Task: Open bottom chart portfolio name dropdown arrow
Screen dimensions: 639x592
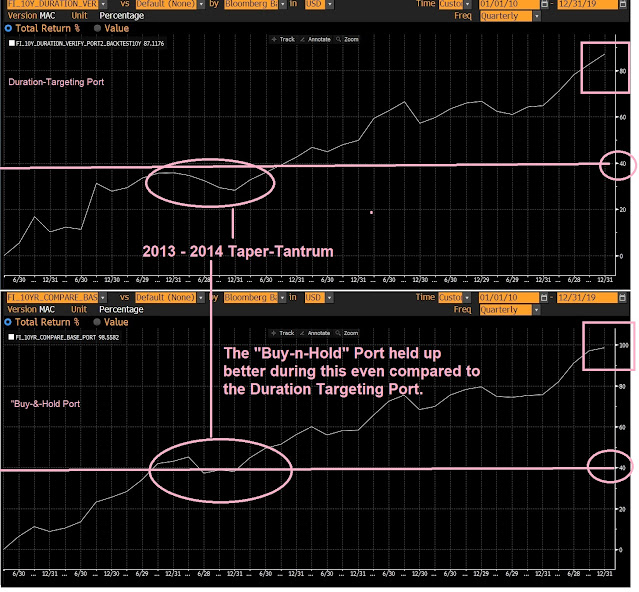Action: [103, 298]
